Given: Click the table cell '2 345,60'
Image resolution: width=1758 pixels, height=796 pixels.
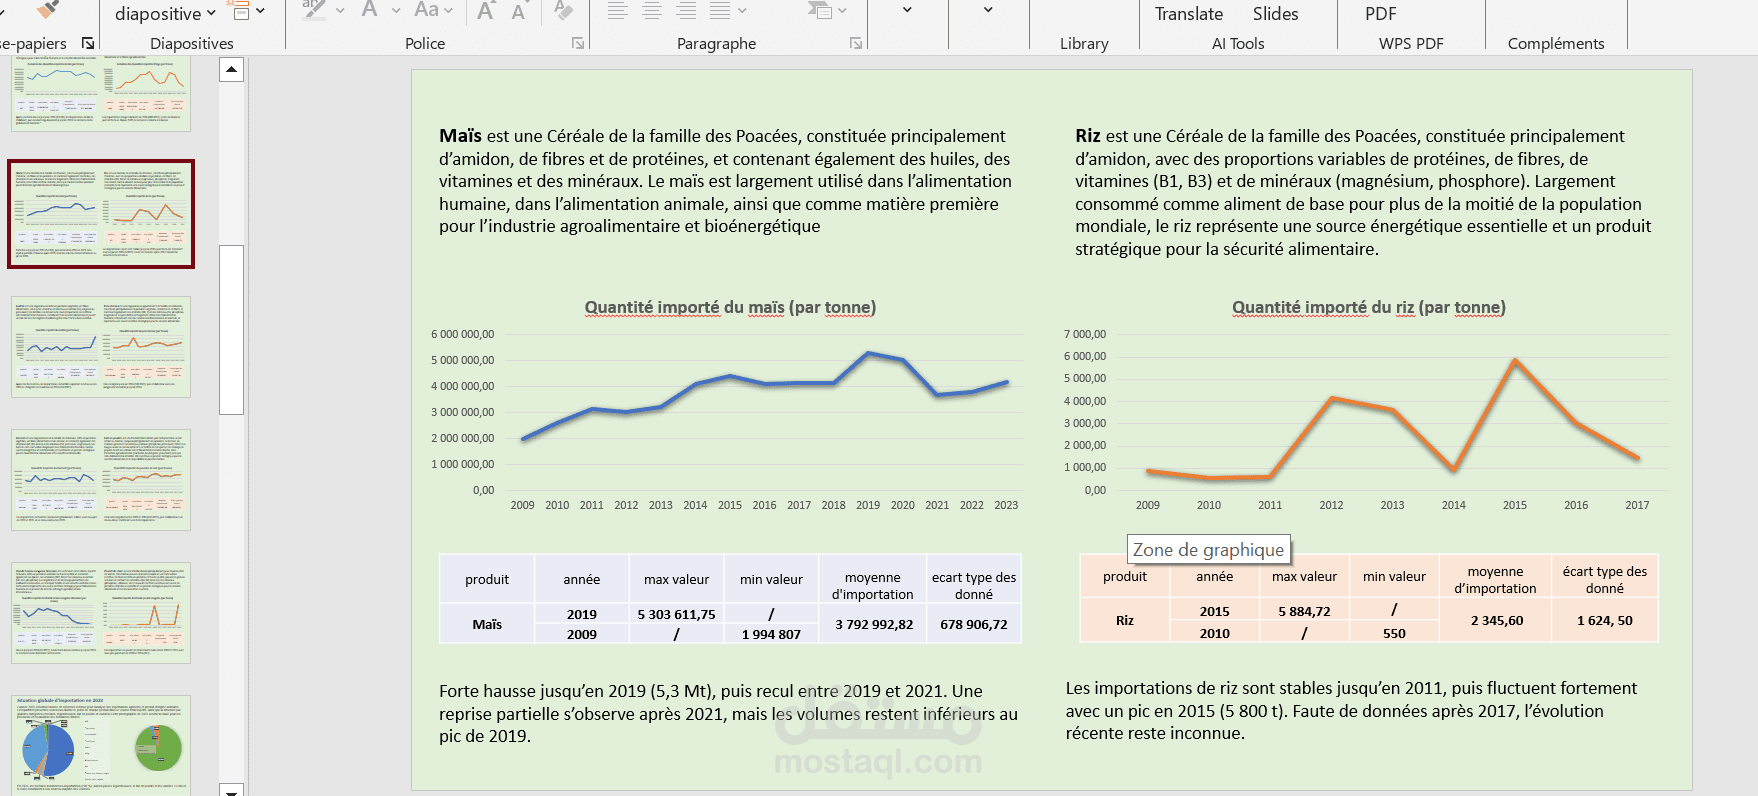Looking at the screenshot, I should [1496, 620].
